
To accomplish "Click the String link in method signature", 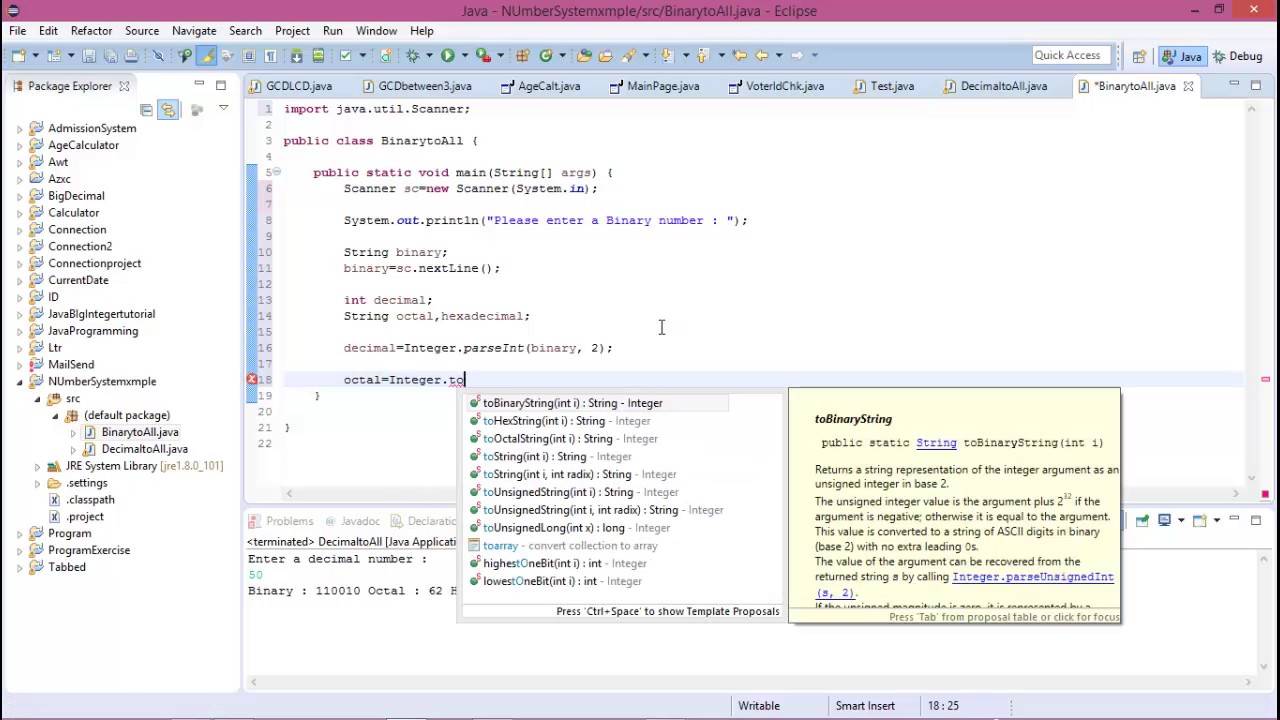I will (x=936, y=443).
